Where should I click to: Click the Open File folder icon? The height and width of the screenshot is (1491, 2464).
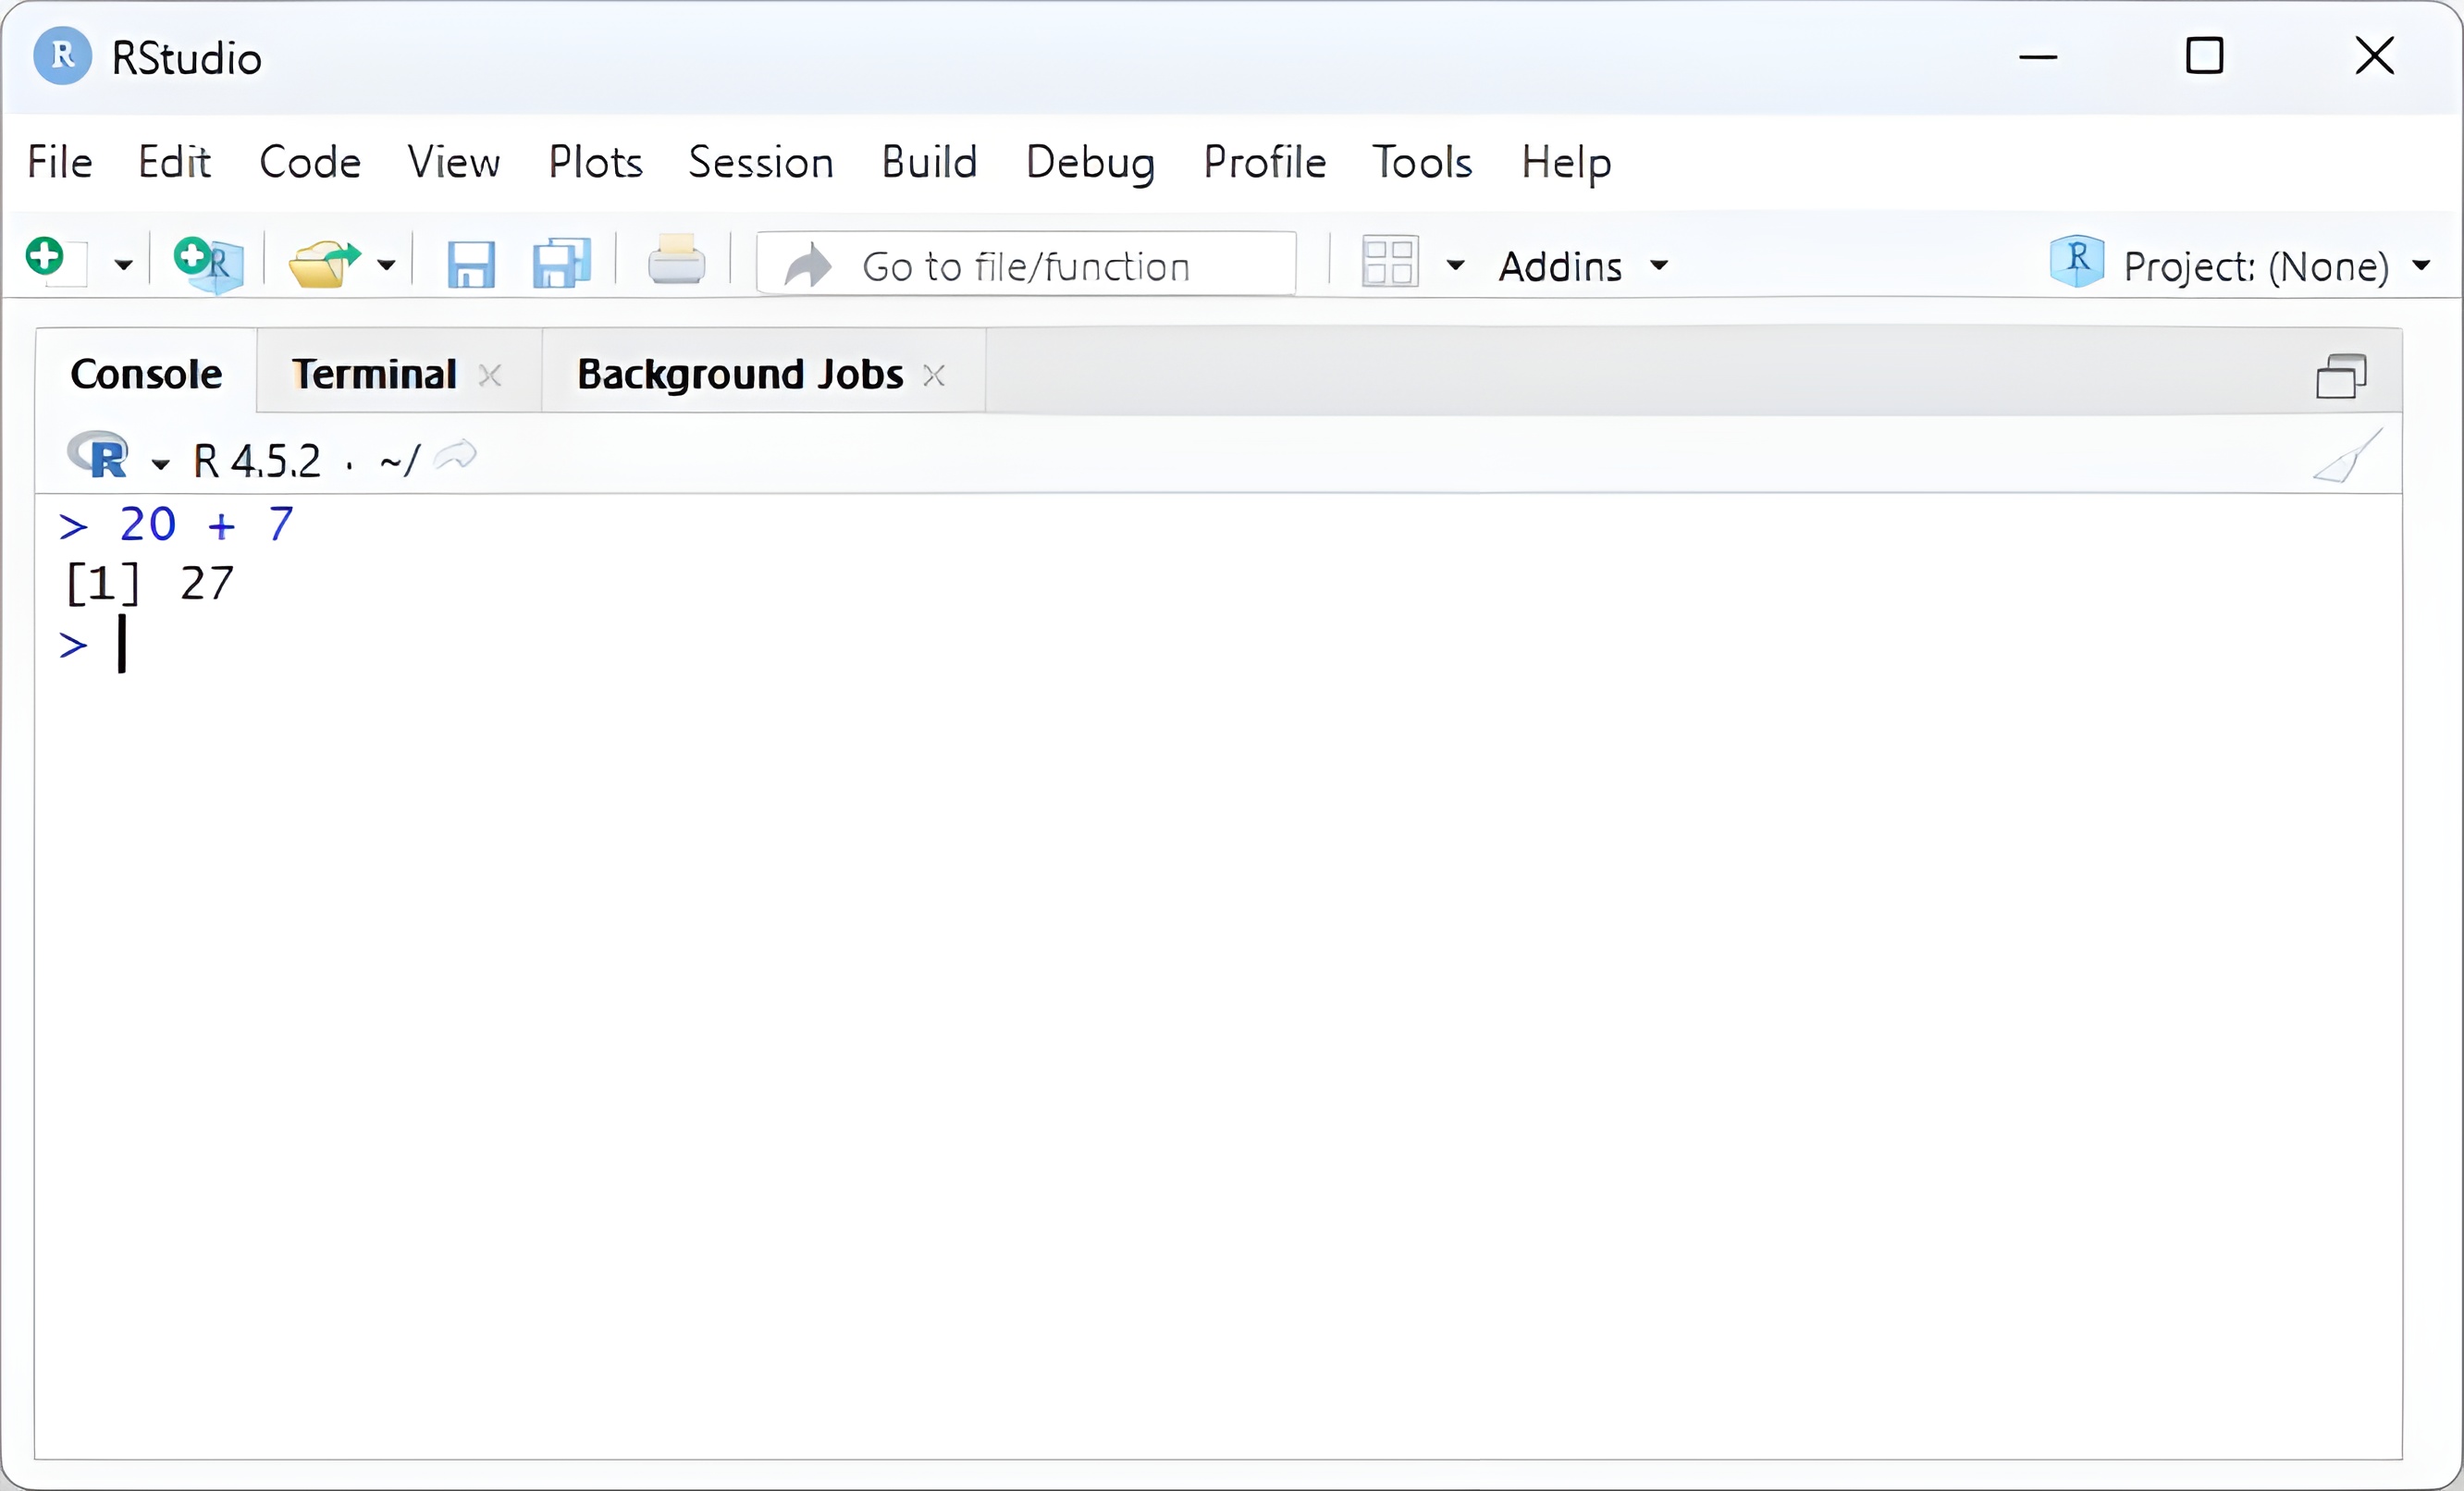click(x=322, y=264)
